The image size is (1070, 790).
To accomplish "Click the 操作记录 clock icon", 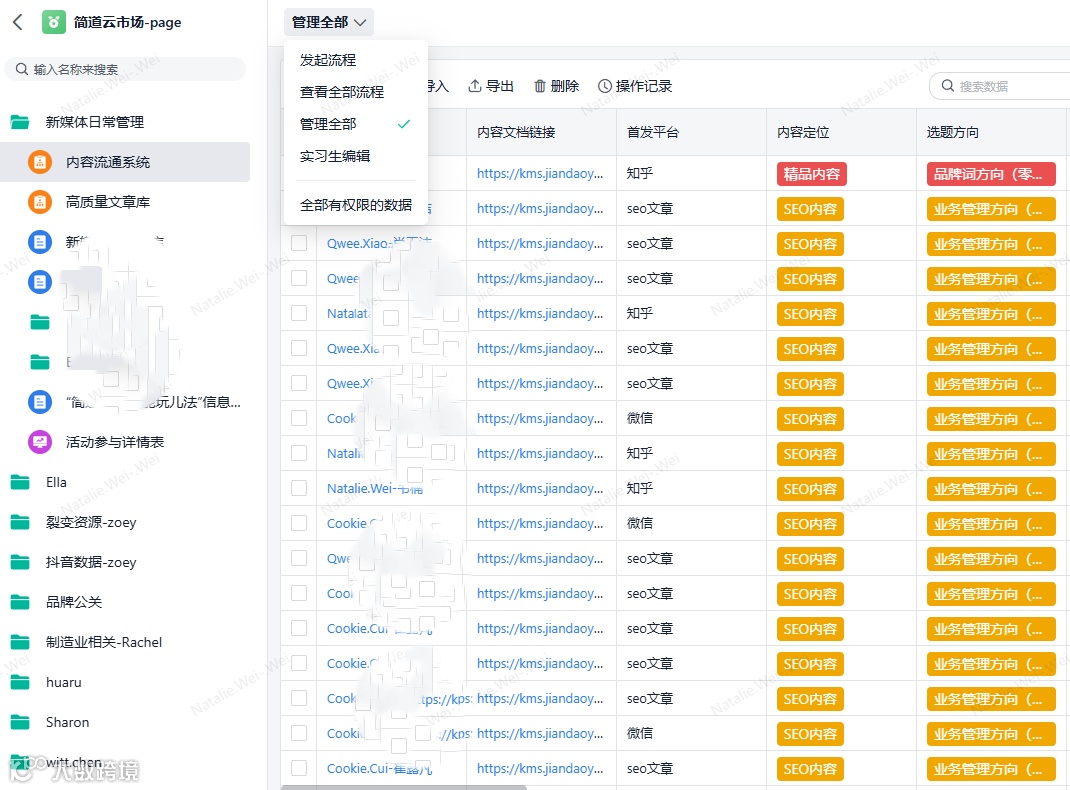I will click(x=605, y=86).
